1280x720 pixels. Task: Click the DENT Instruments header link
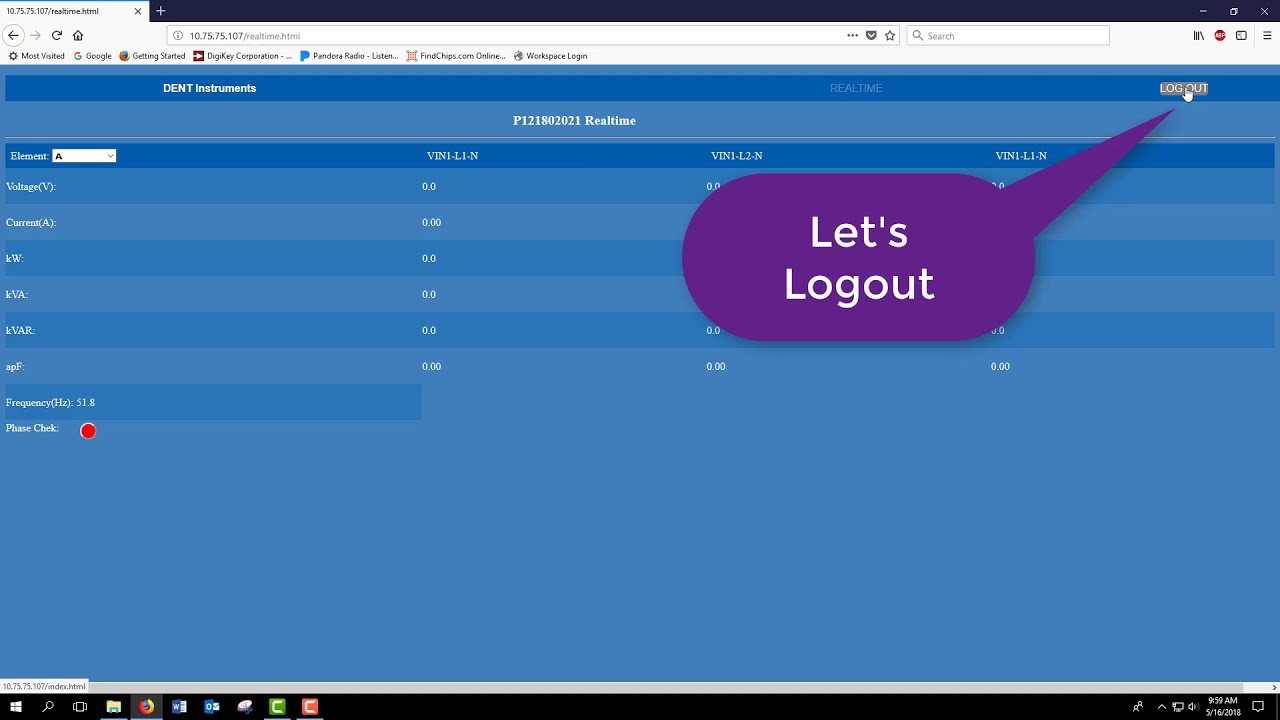point(209,88)
